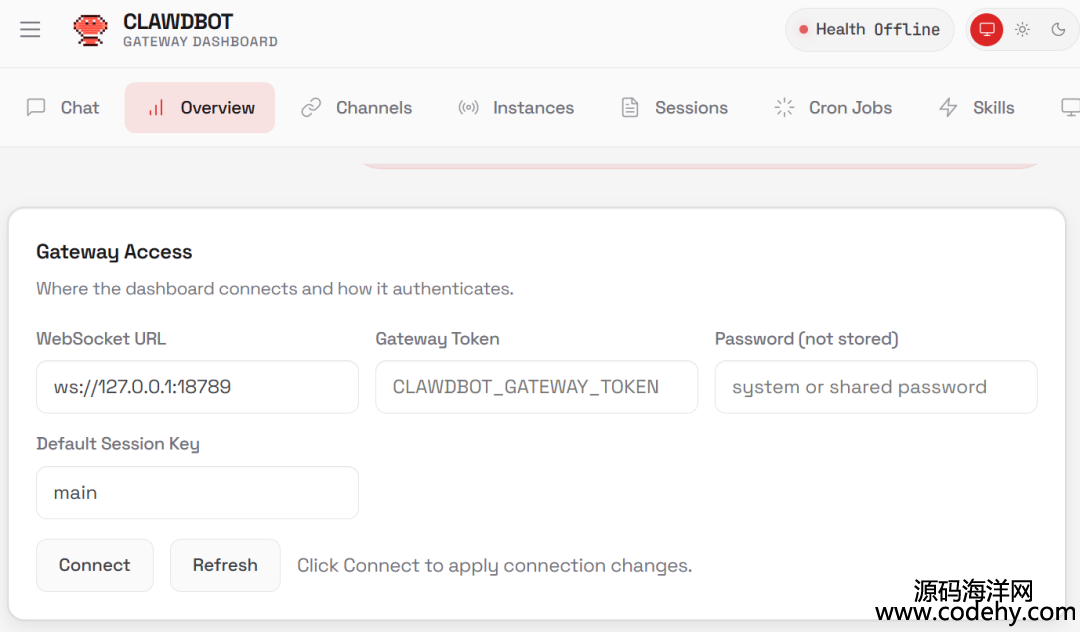
Task: Go to the Channels tab
Action: [357, 108]
